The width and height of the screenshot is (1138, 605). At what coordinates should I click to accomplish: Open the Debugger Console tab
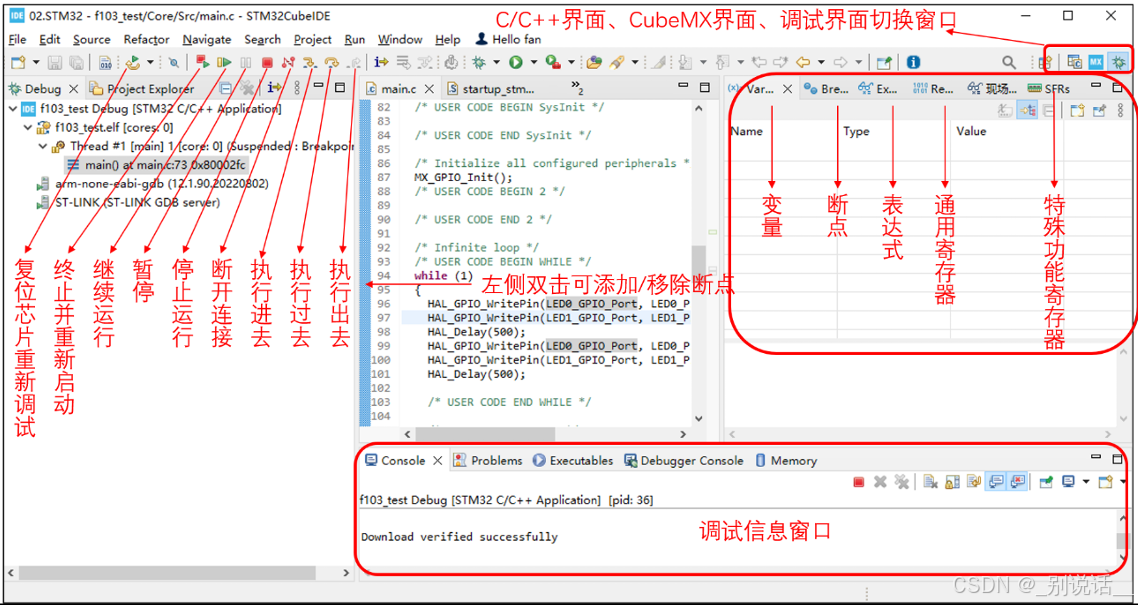[x=684, y=461]
